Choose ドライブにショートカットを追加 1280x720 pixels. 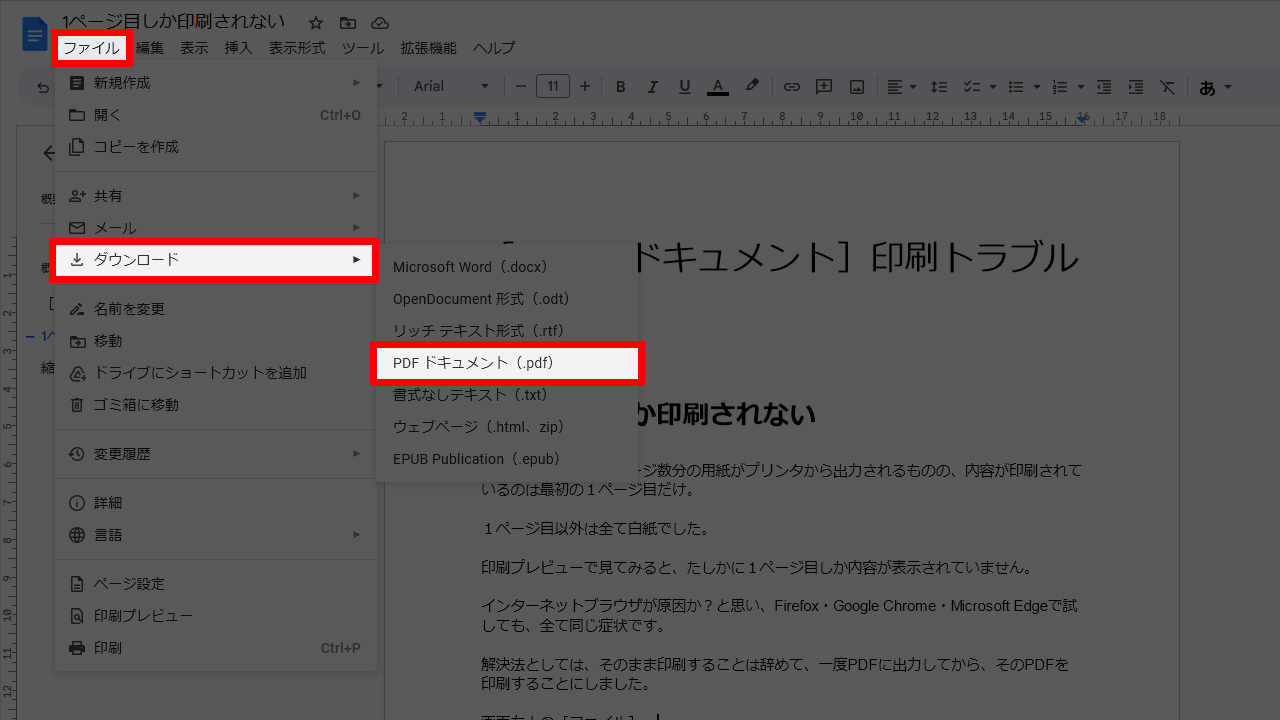[x=216, y=373]
